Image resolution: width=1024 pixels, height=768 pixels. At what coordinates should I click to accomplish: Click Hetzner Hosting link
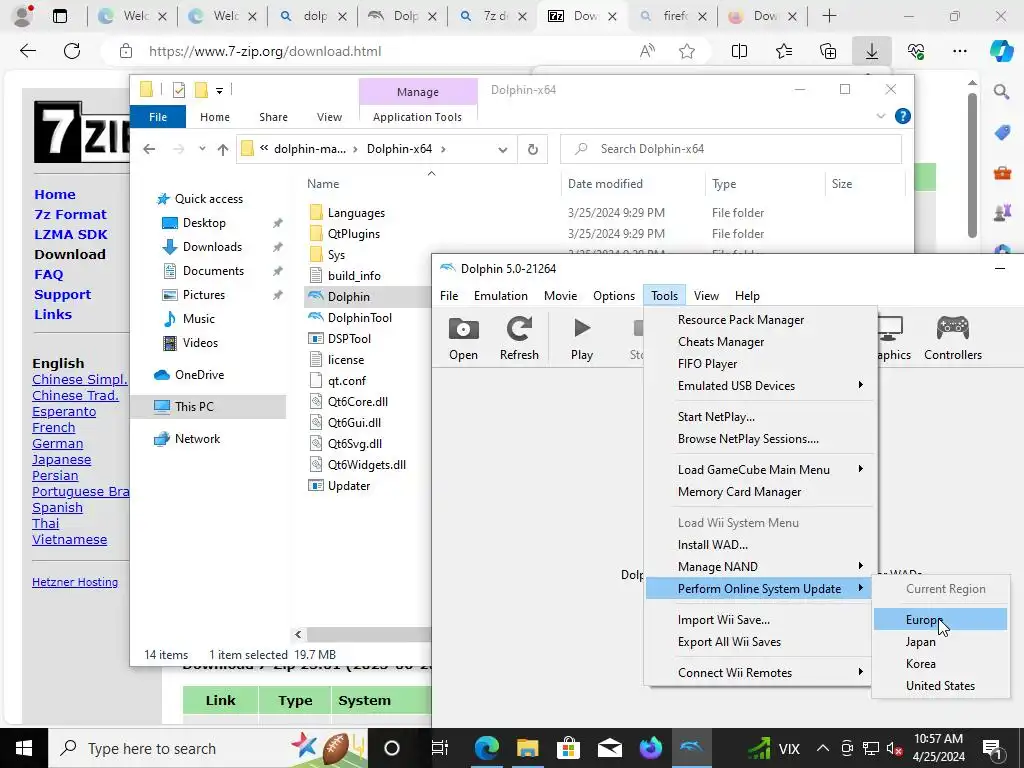pyautogui.click(x=75, y=582)
